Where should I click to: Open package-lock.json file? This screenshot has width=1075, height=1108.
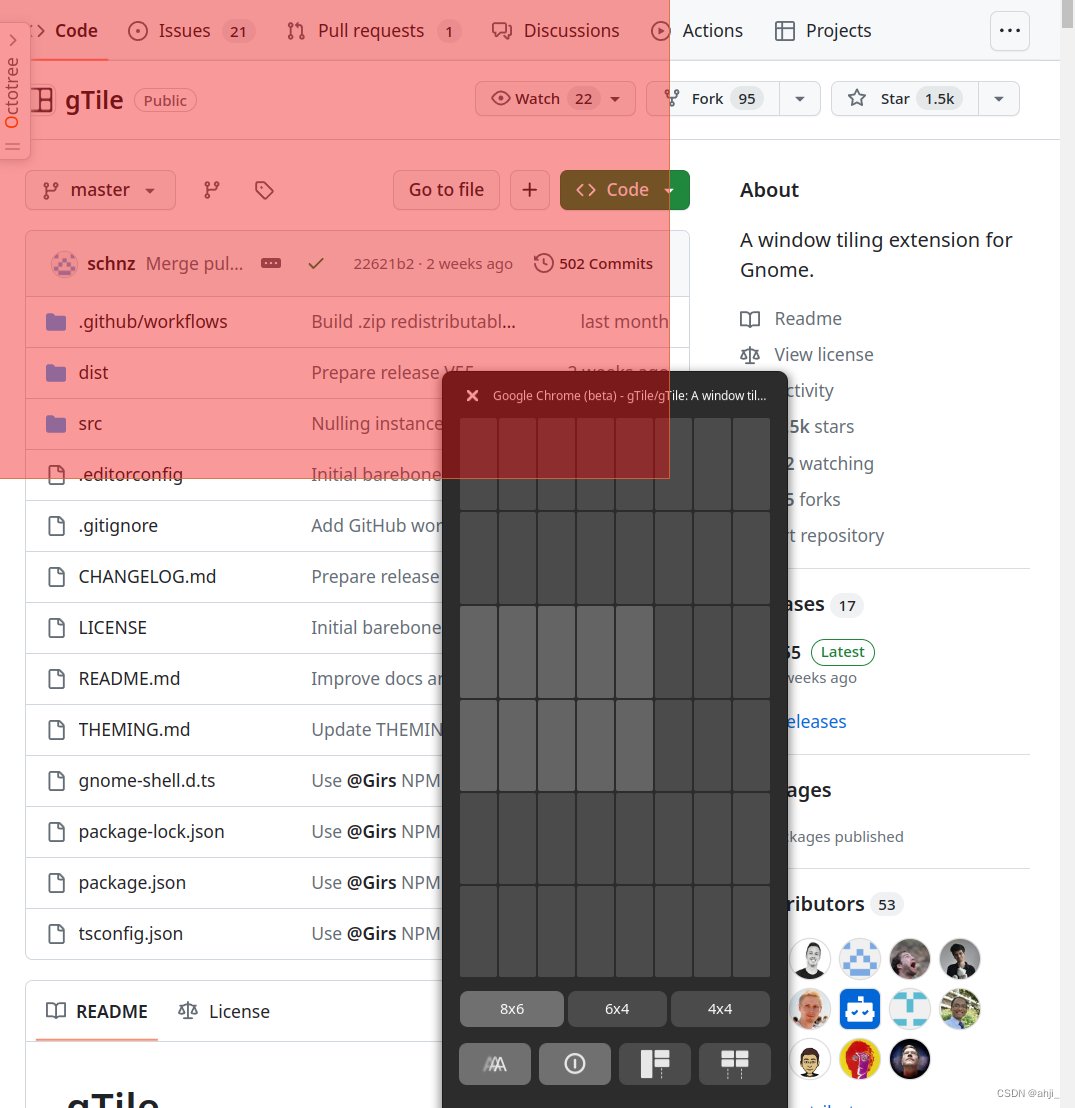click(x=151, y=832)
